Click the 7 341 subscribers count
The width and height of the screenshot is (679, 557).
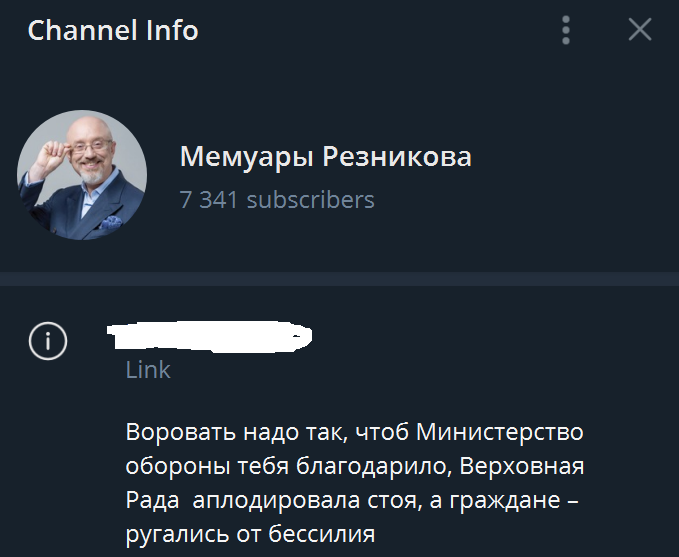click(277, 200)
